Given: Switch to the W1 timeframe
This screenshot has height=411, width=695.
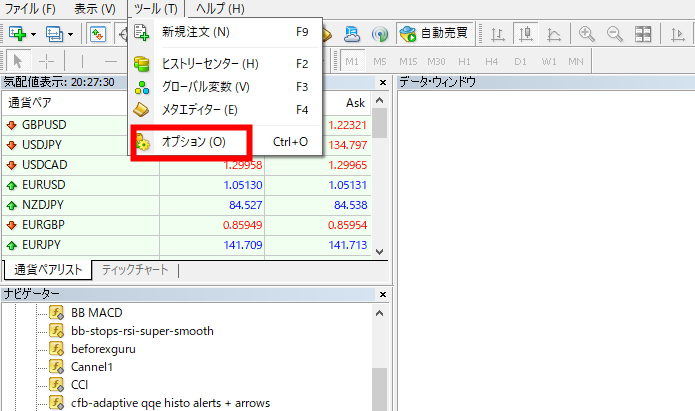Looking at the screenshot, I should [x=549, y=61].
